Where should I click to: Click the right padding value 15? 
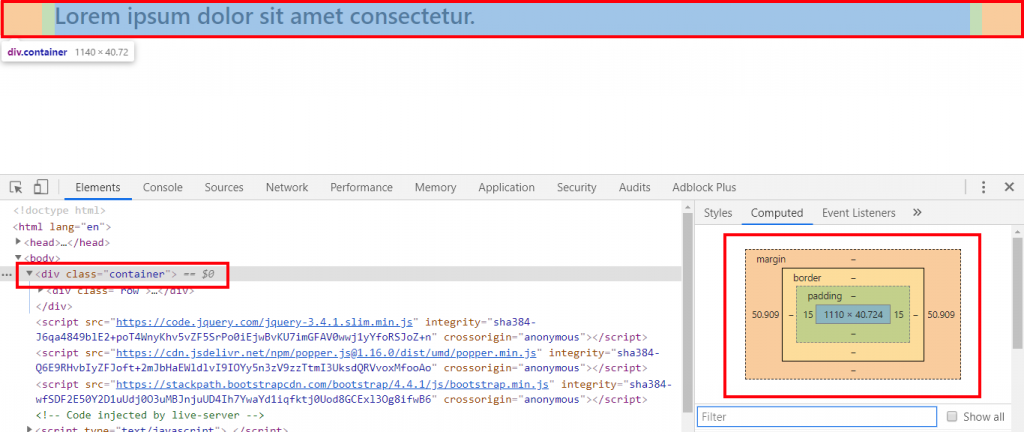coord(898,315)
